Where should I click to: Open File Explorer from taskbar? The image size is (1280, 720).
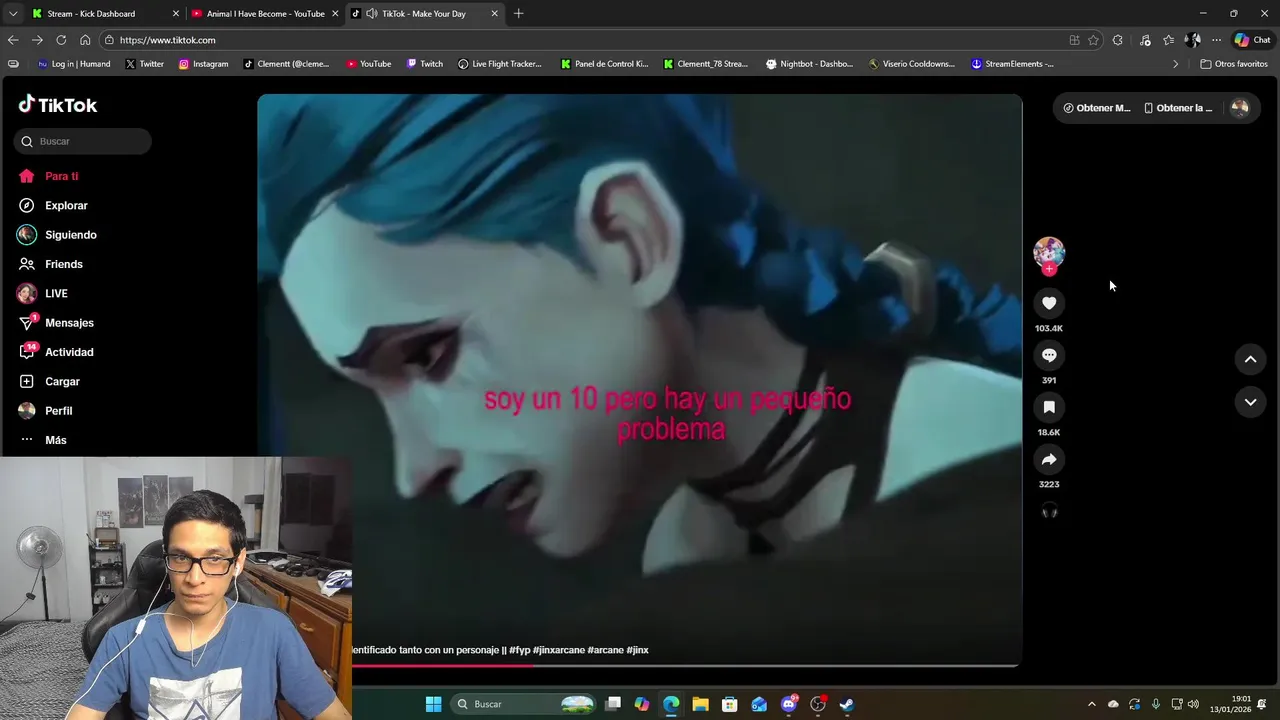(700, 704)
